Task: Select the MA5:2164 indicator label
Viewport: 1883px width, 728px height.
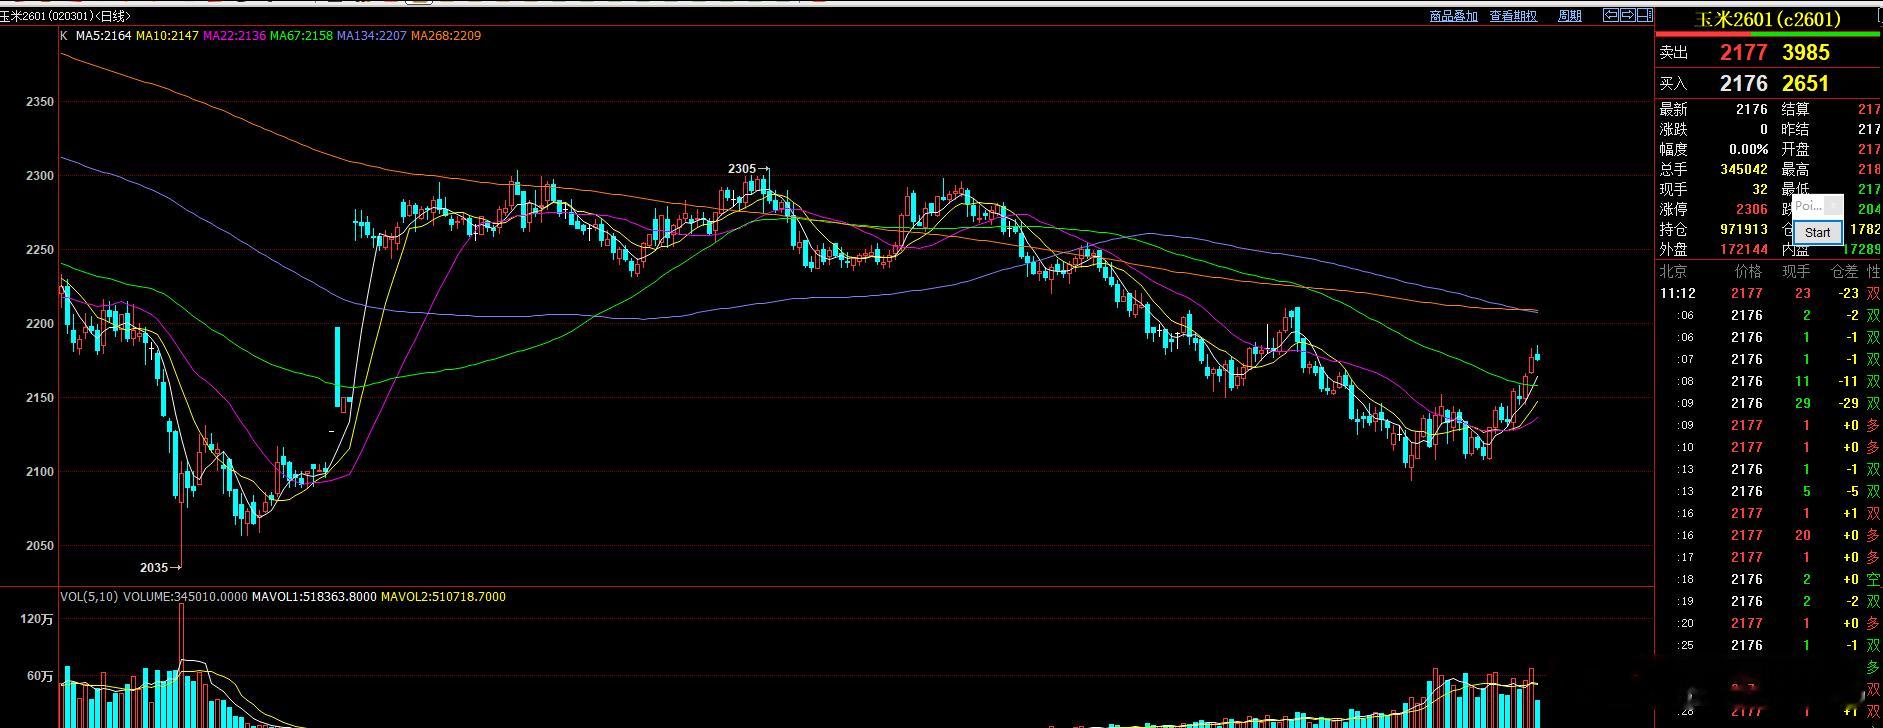Action: click(104, 36)
